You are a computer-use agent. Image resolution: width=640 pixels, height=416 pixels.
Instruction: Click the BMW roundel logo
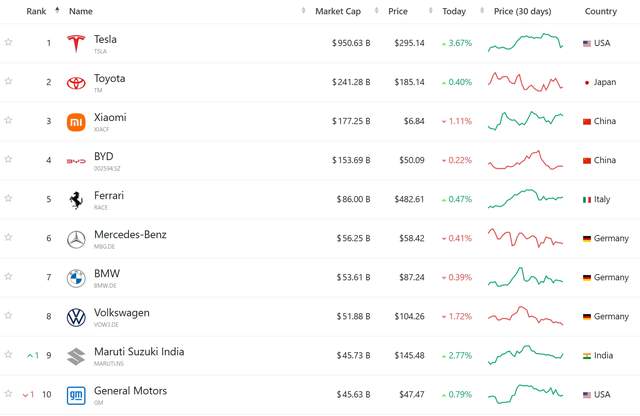76,278
